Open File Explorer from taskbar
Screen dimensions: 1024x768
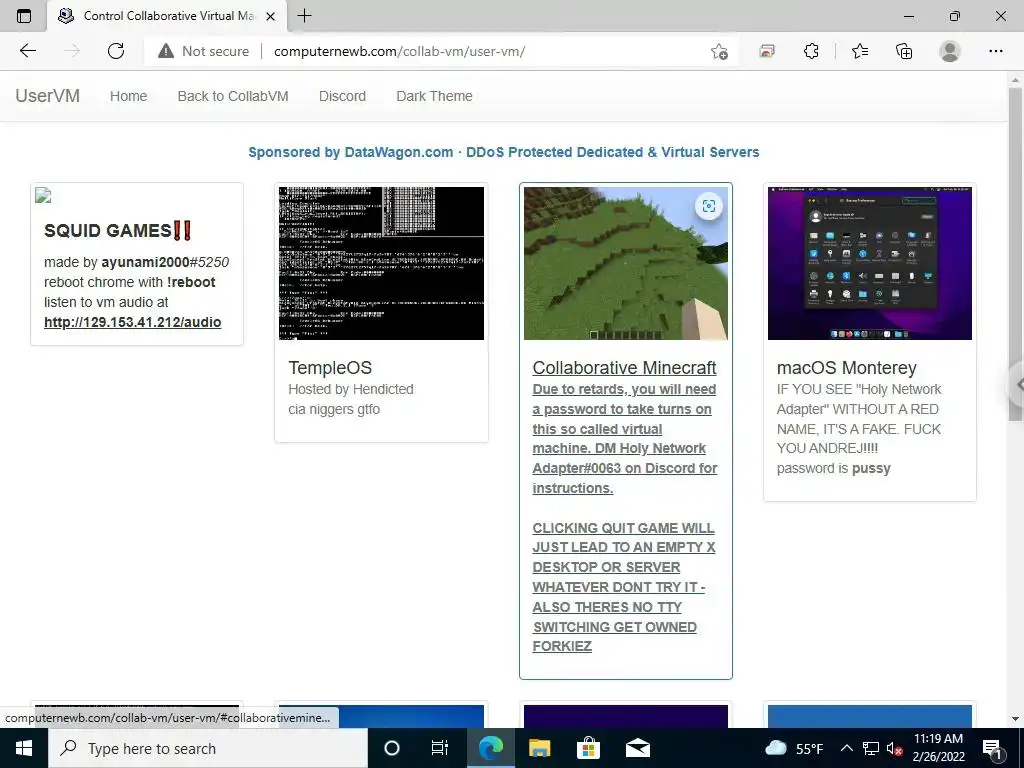pyautogui.click(x=539, y=748)
